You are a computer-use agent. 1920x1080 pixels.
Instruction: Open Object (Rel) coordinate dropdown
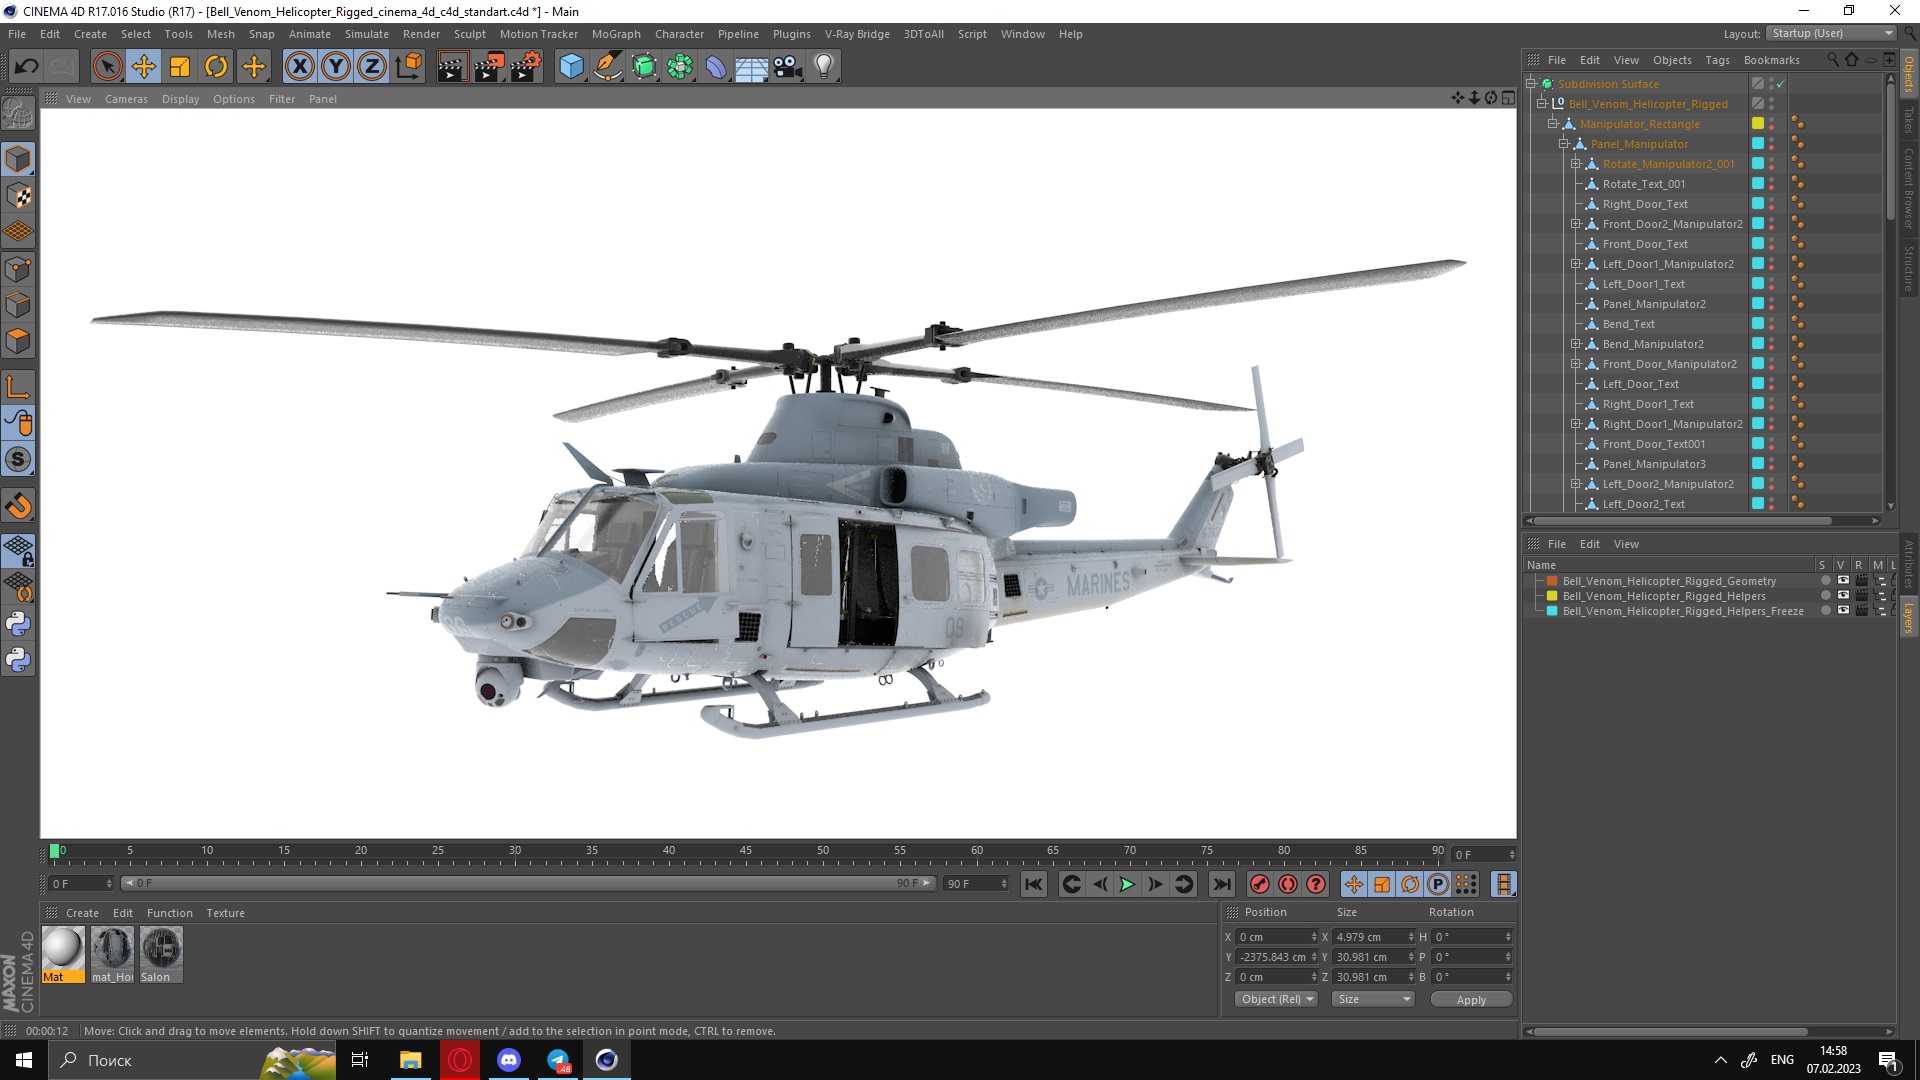[1277, 999]
